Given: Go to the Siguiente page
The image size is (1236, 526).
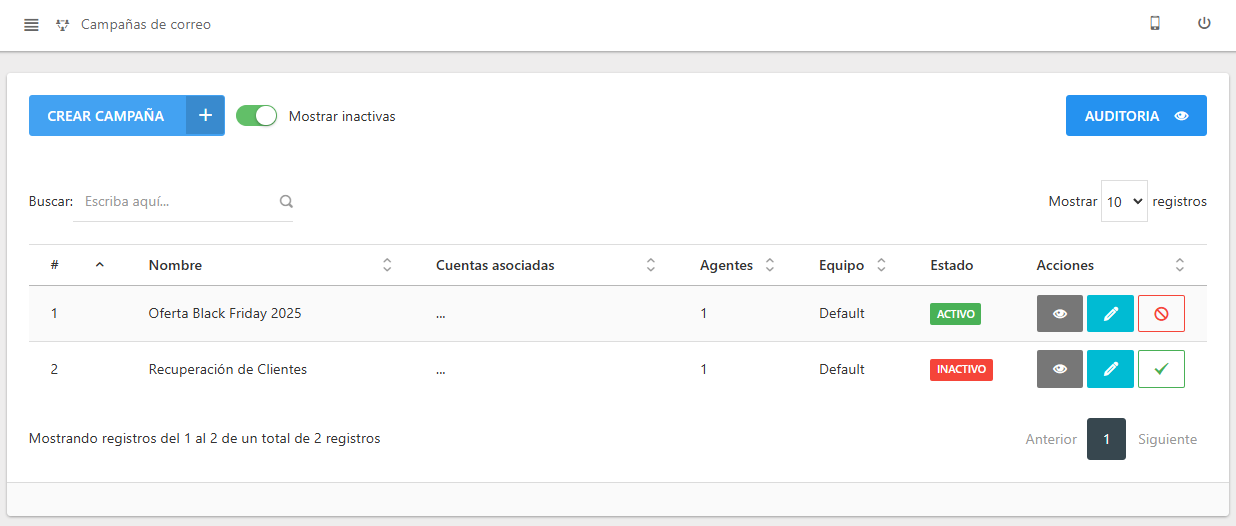Looking at the screenshot, I should (x=1167, y=439).
